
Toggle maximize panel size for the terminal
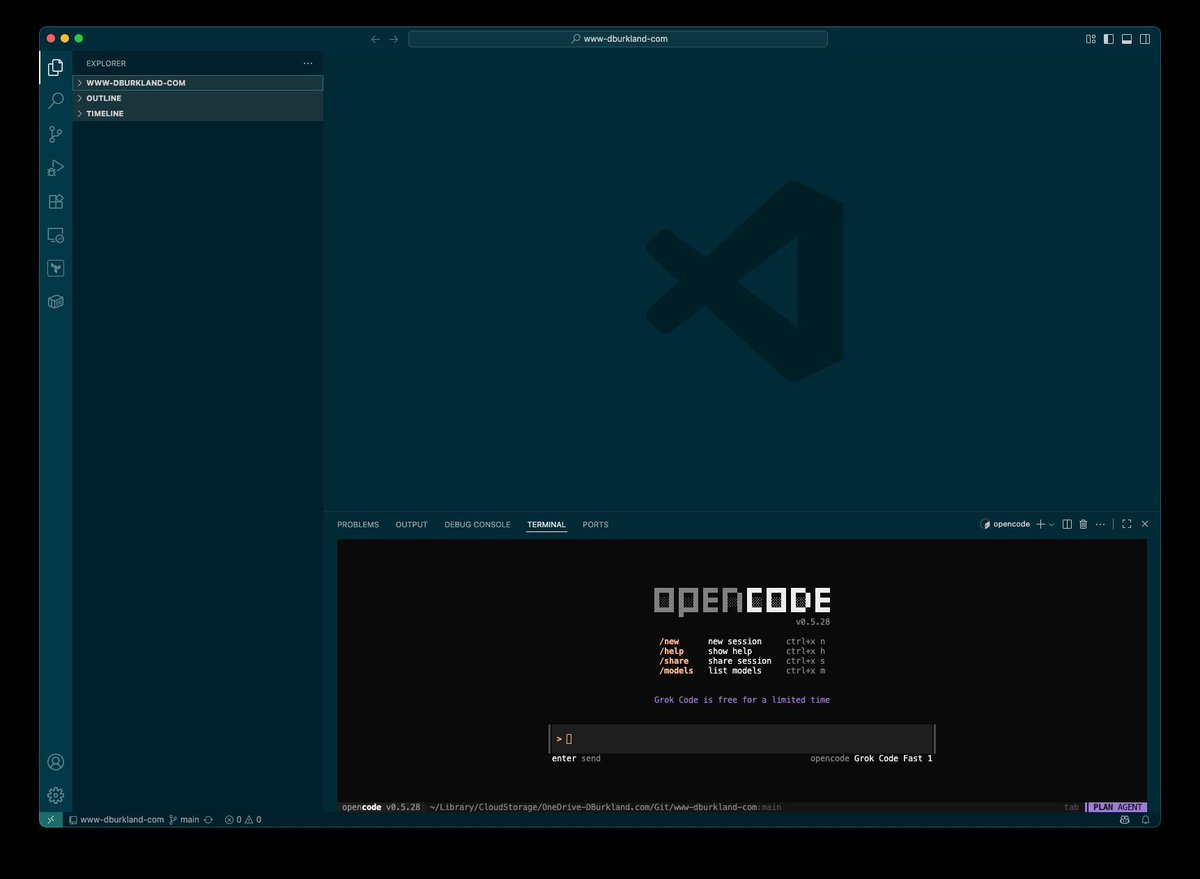pos(1126,523)
